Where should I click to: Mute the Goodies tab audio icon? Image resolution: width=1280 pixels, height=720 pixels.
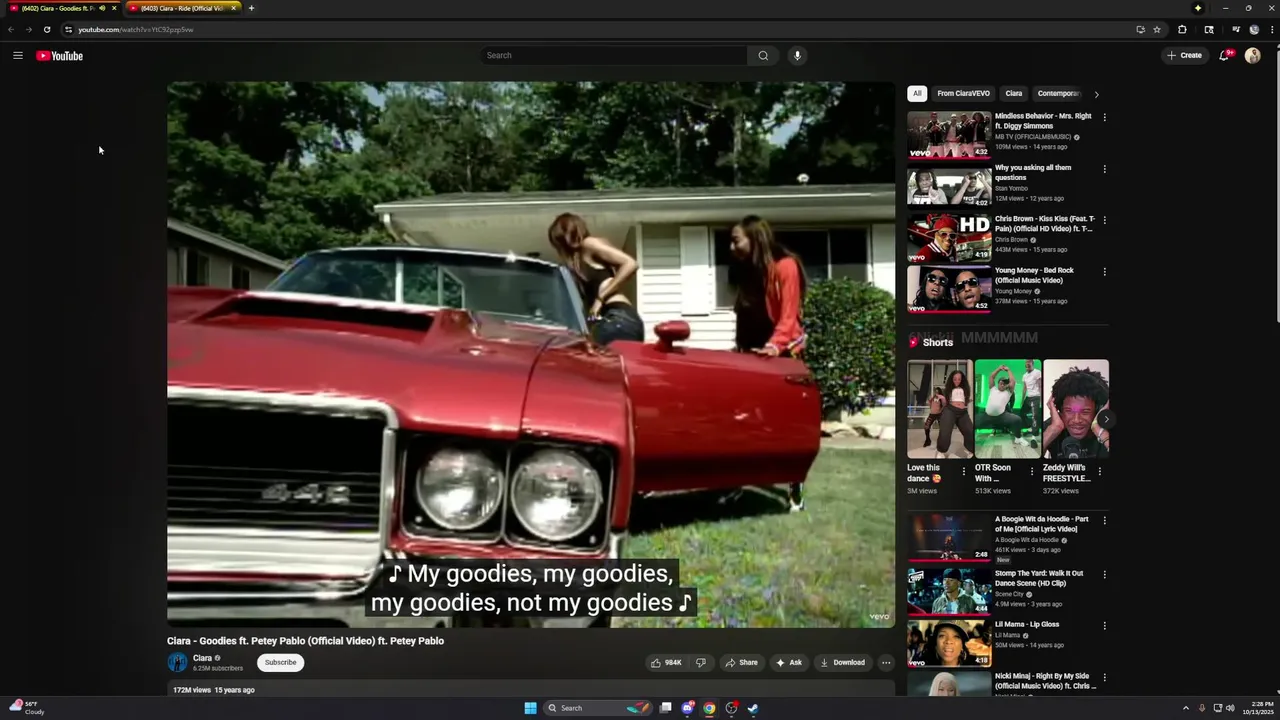[102, 8]
